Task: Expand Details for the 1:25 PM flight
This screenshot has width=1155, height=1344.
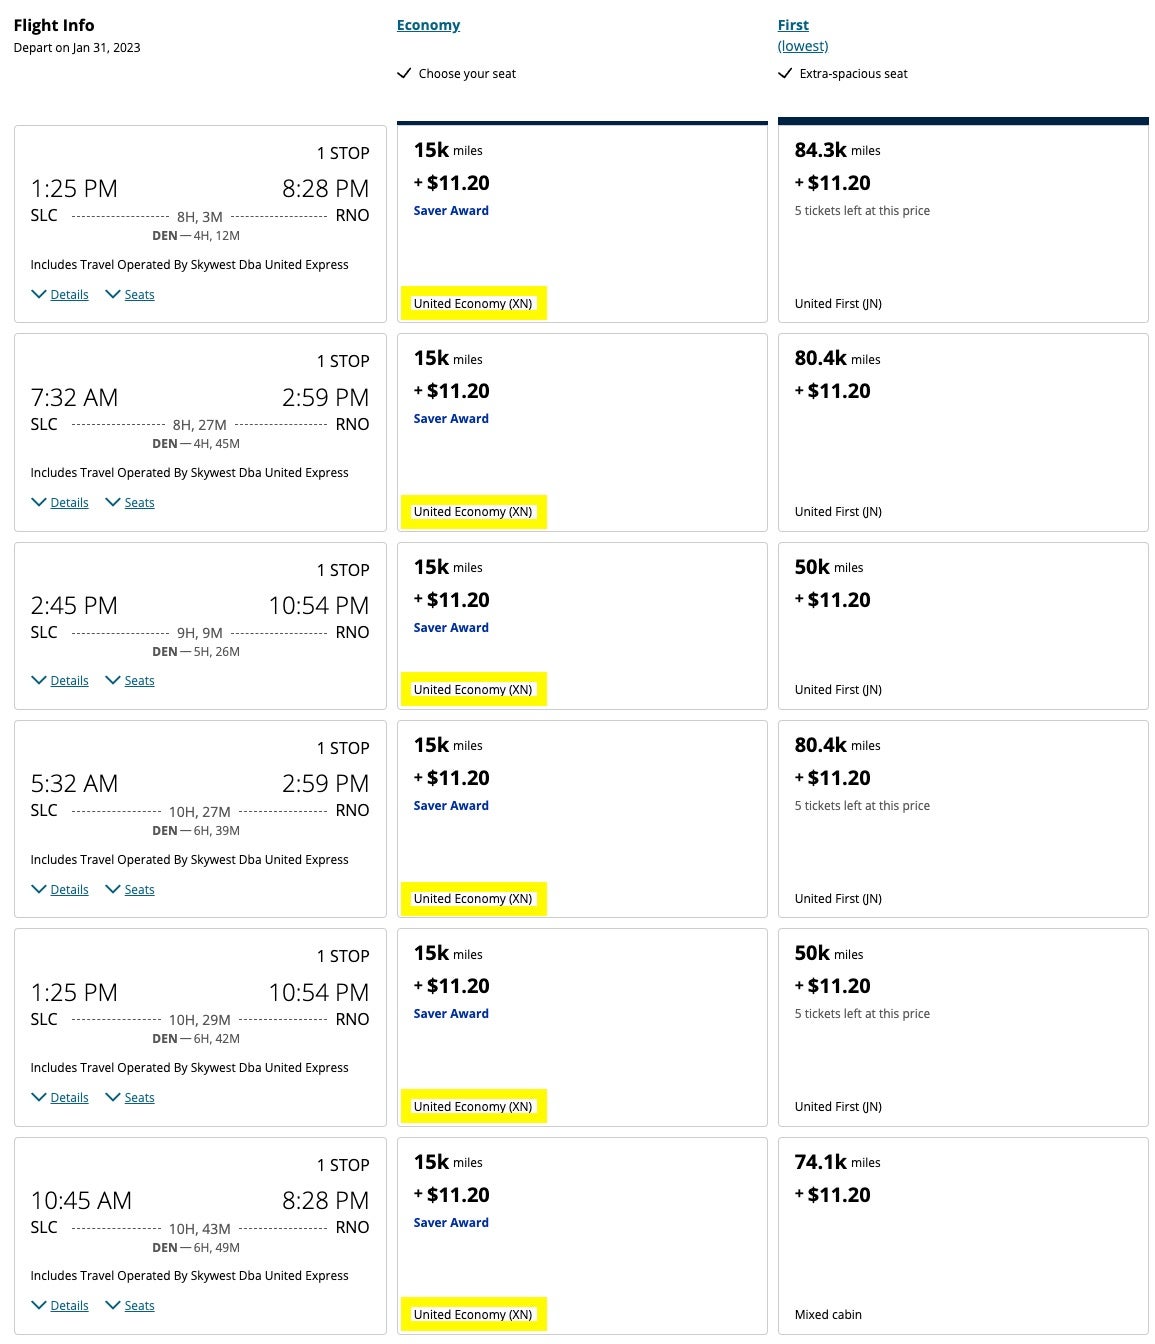Action: [x=68, y=294]
